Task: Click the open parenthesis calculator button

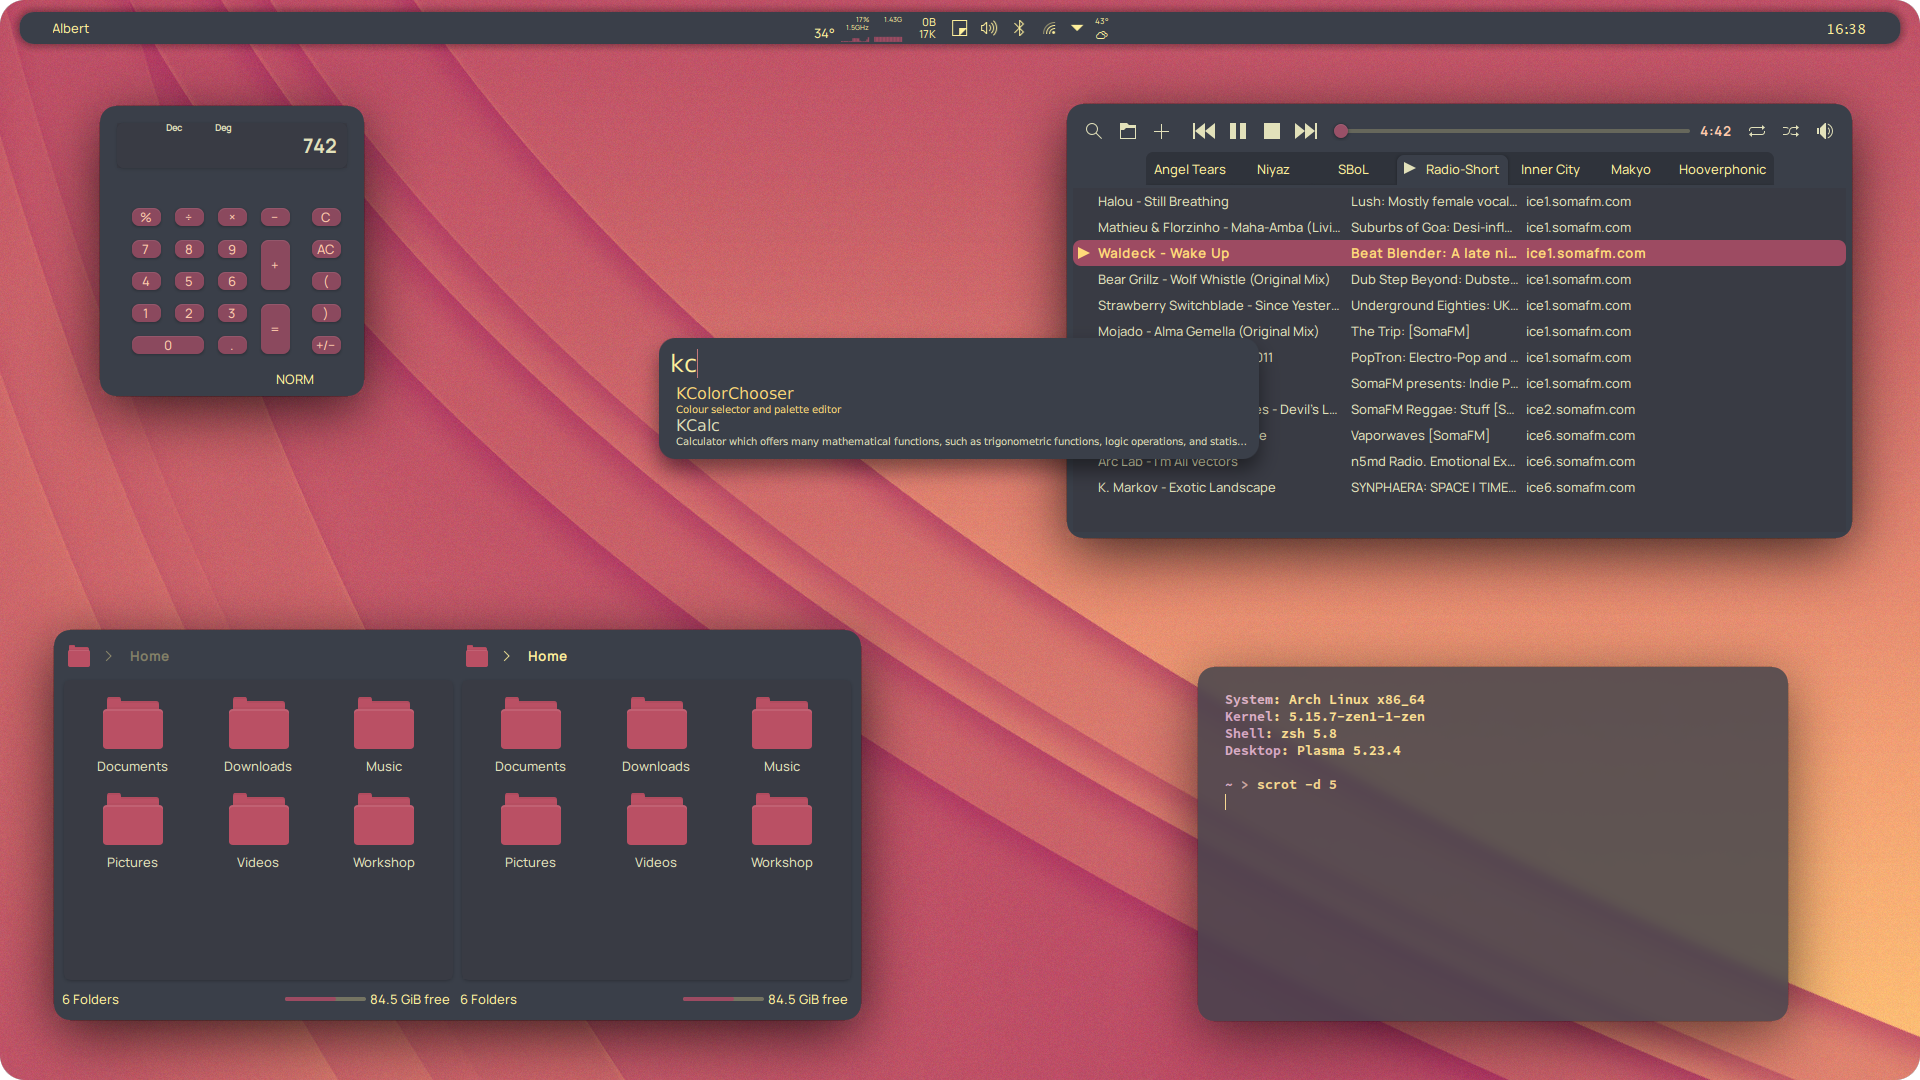Action: tap(326, 281)
